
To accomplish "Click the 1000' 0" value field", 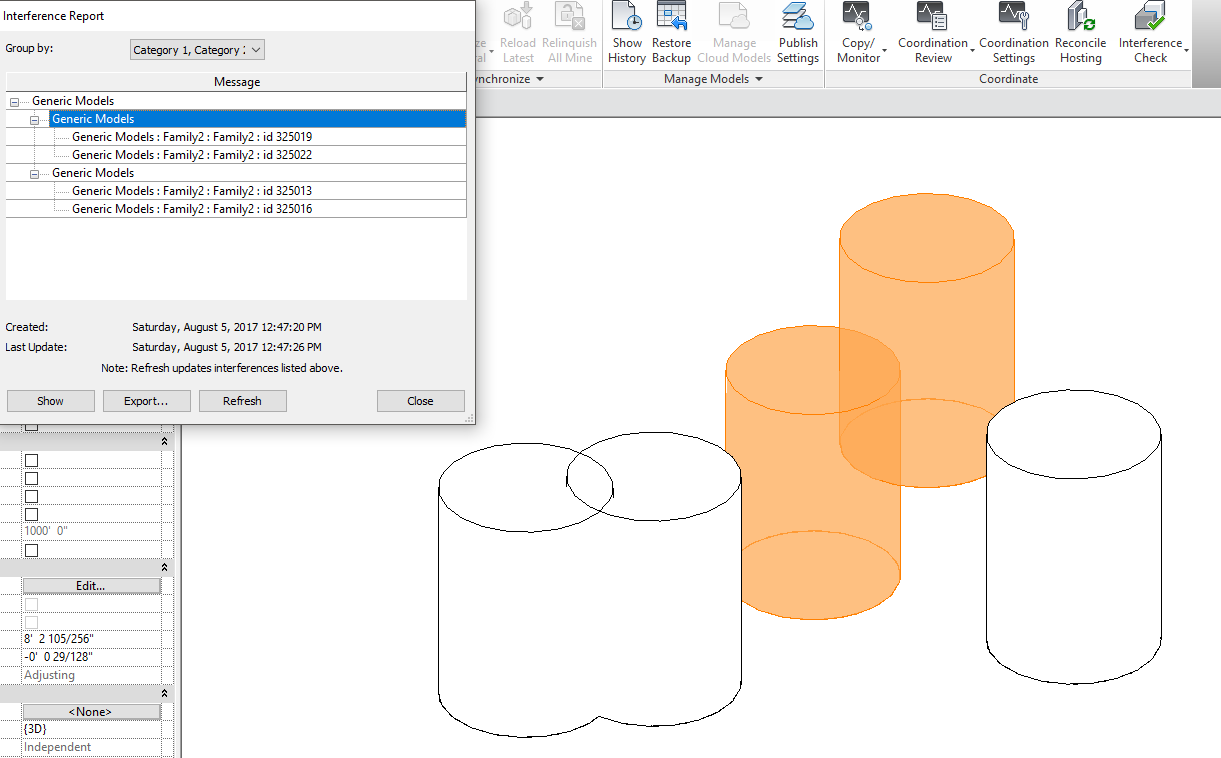I will [x=91, y=532].
